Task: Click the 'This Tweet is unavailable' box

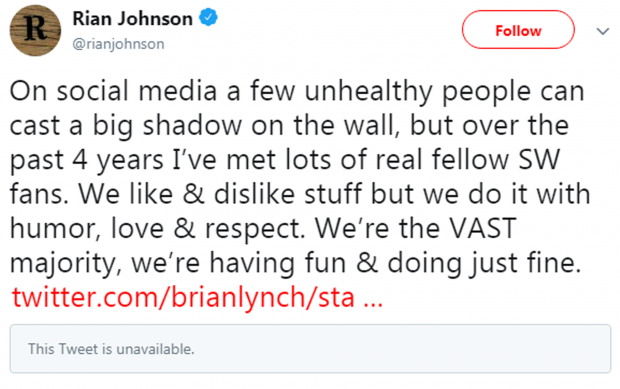Action: click(x=310, y=349)
